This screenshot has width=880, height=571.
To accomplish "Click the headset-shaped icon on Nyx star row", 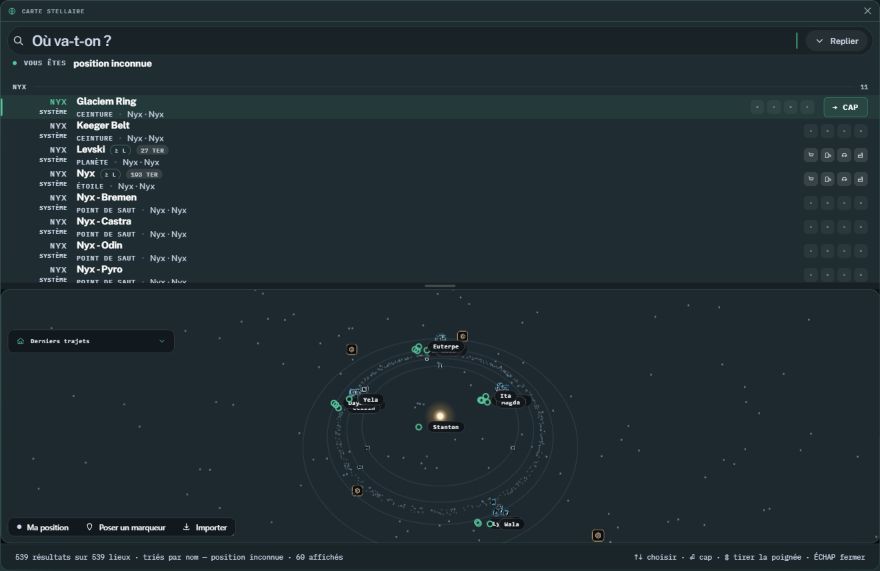I will click(x=844, y=179).
